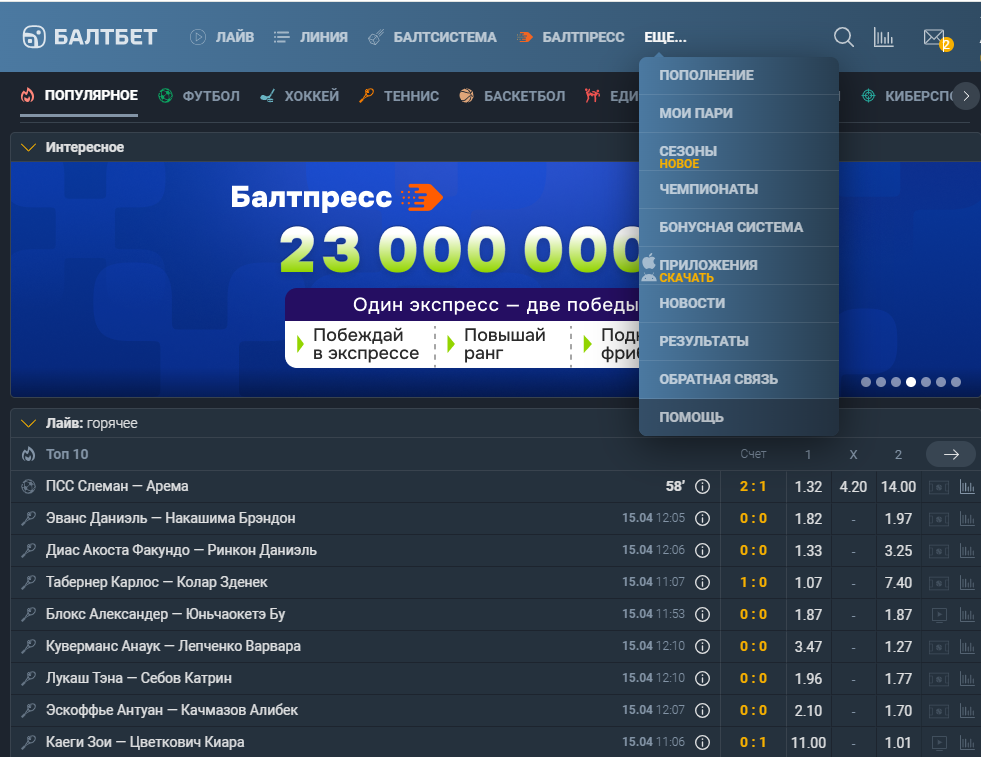The width and height of the screenshot is (981, 757).
Task: Select ПОМОЩЬ from dropdown menu
Action: (x=739, y=417)
